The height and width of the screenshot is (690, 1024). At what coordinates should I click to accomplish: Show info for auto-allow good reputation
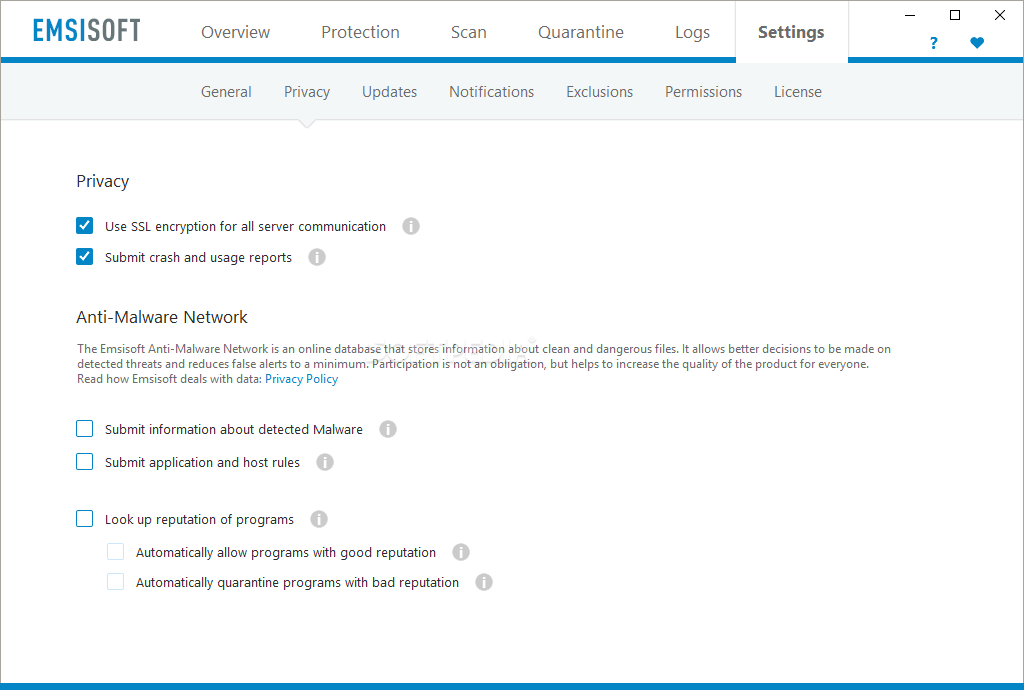461,552
